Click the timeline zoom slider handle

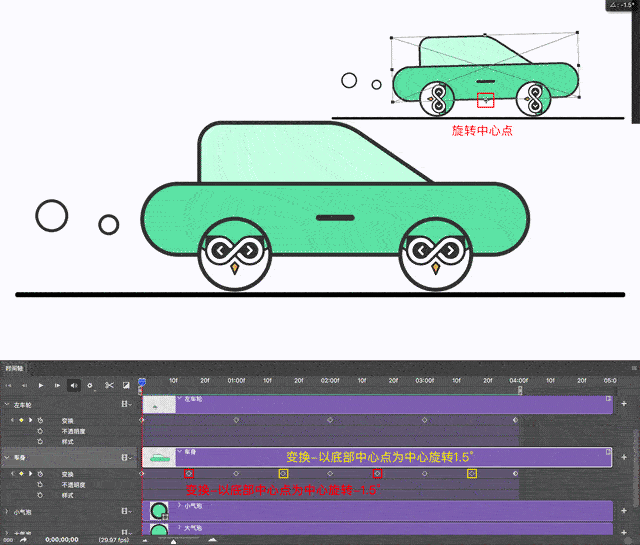(174, 540)
